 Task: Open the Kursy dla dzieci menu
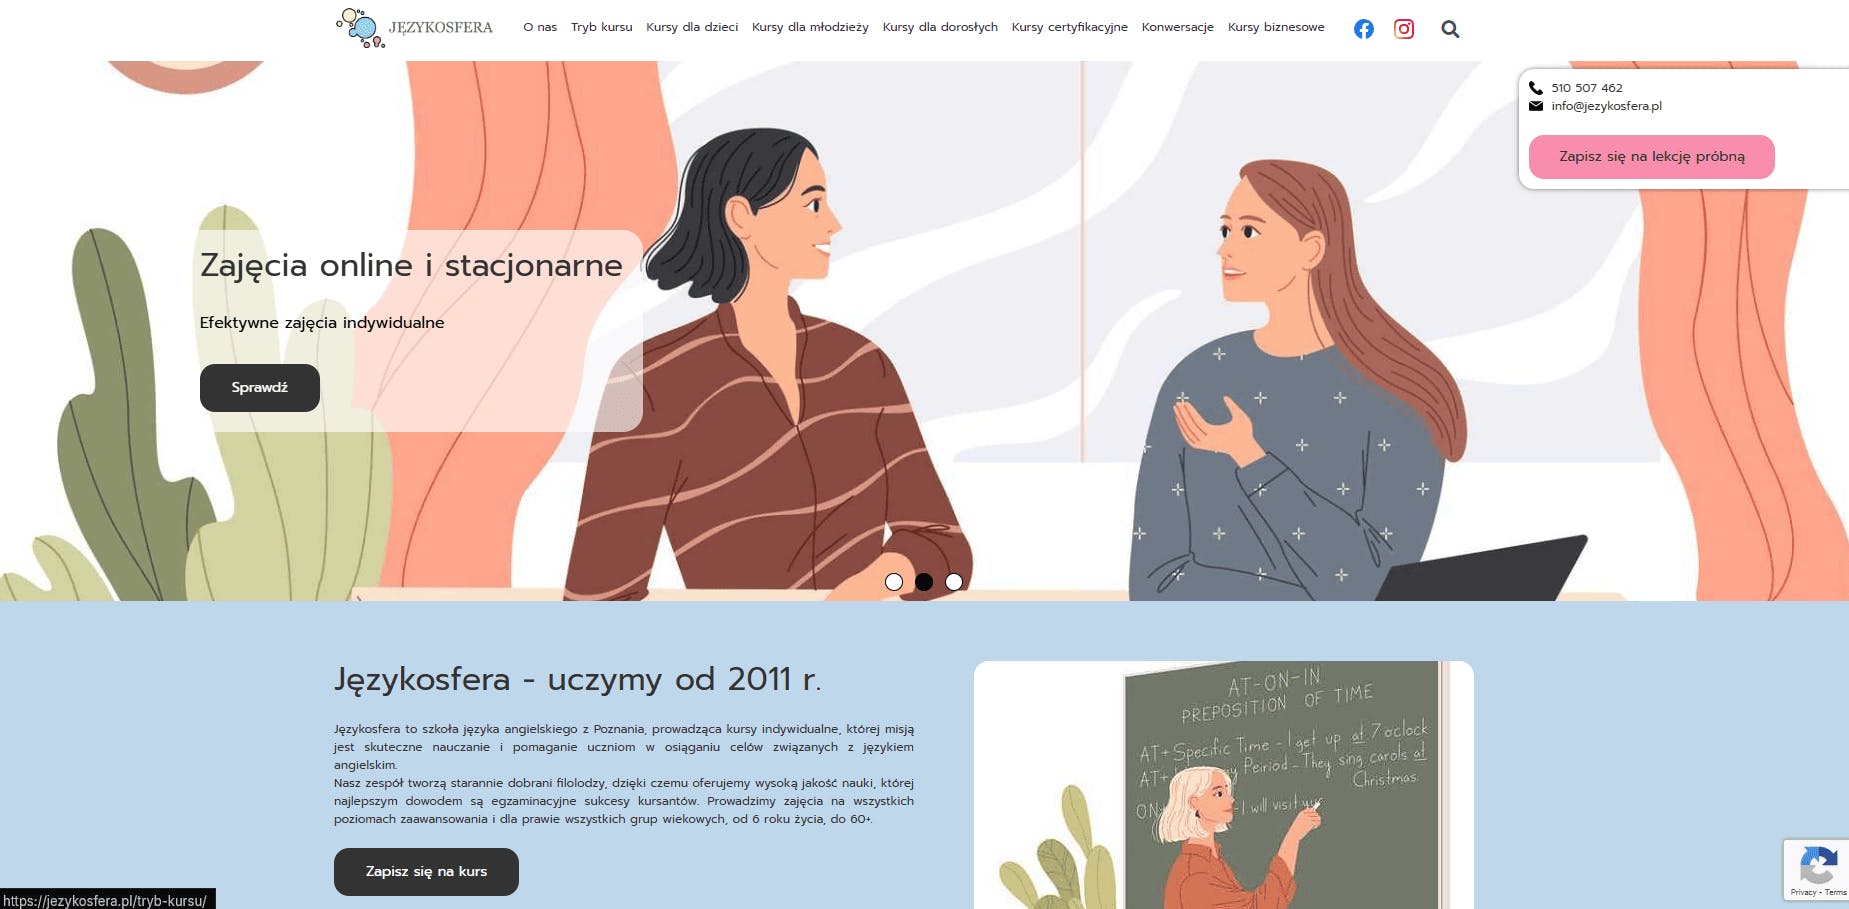[x=692, y=27]
